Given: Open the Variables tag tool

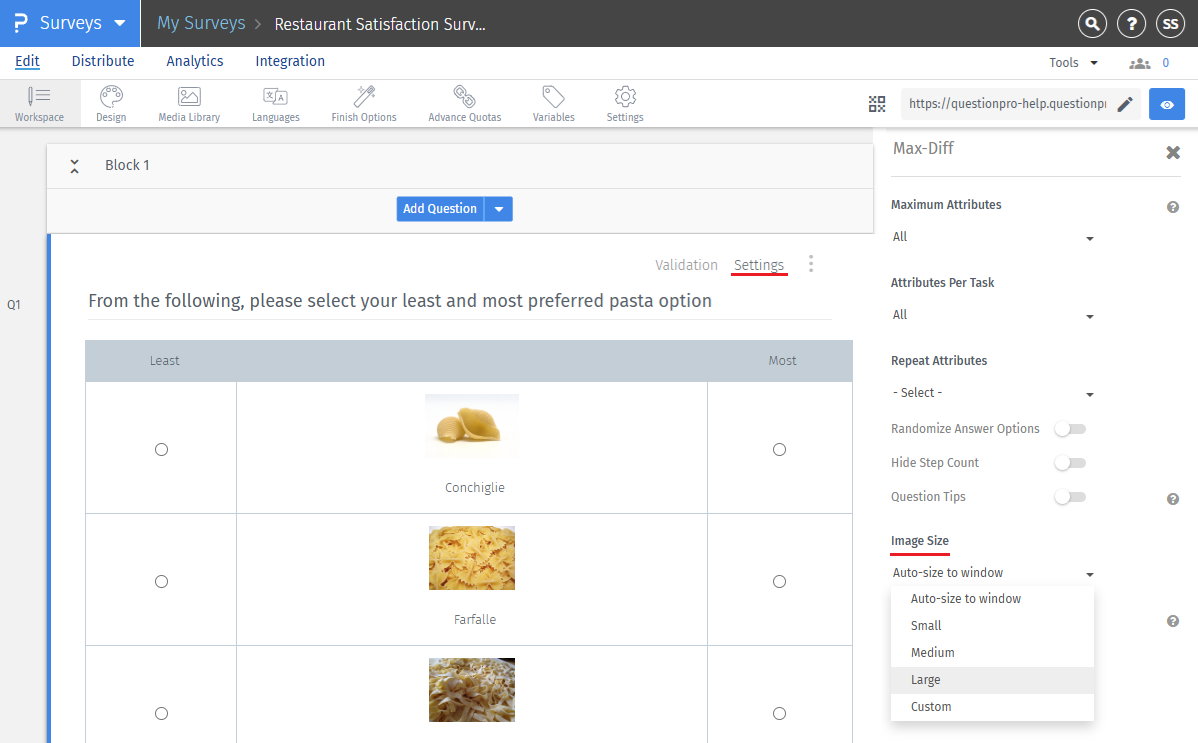Looking at the screenshot, I should tap(553, 103).
